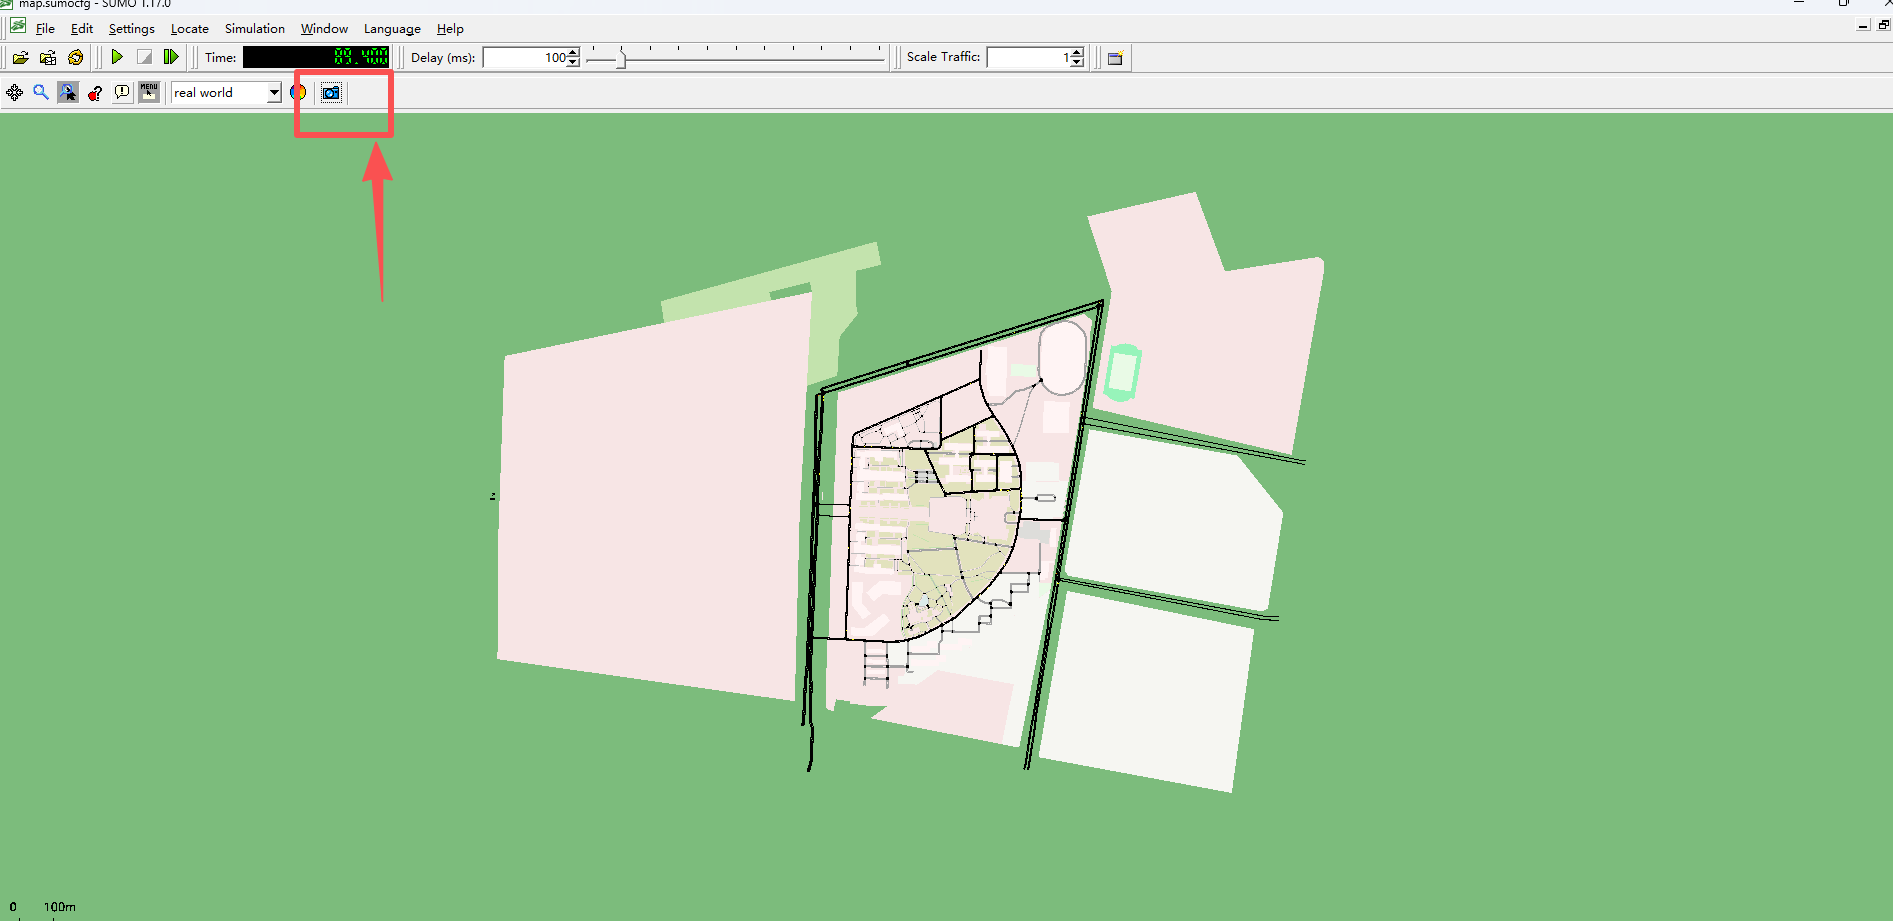Open network file icon
Image resolution: width=1893 pixels, height=921 pixels.
pos(48,58)
